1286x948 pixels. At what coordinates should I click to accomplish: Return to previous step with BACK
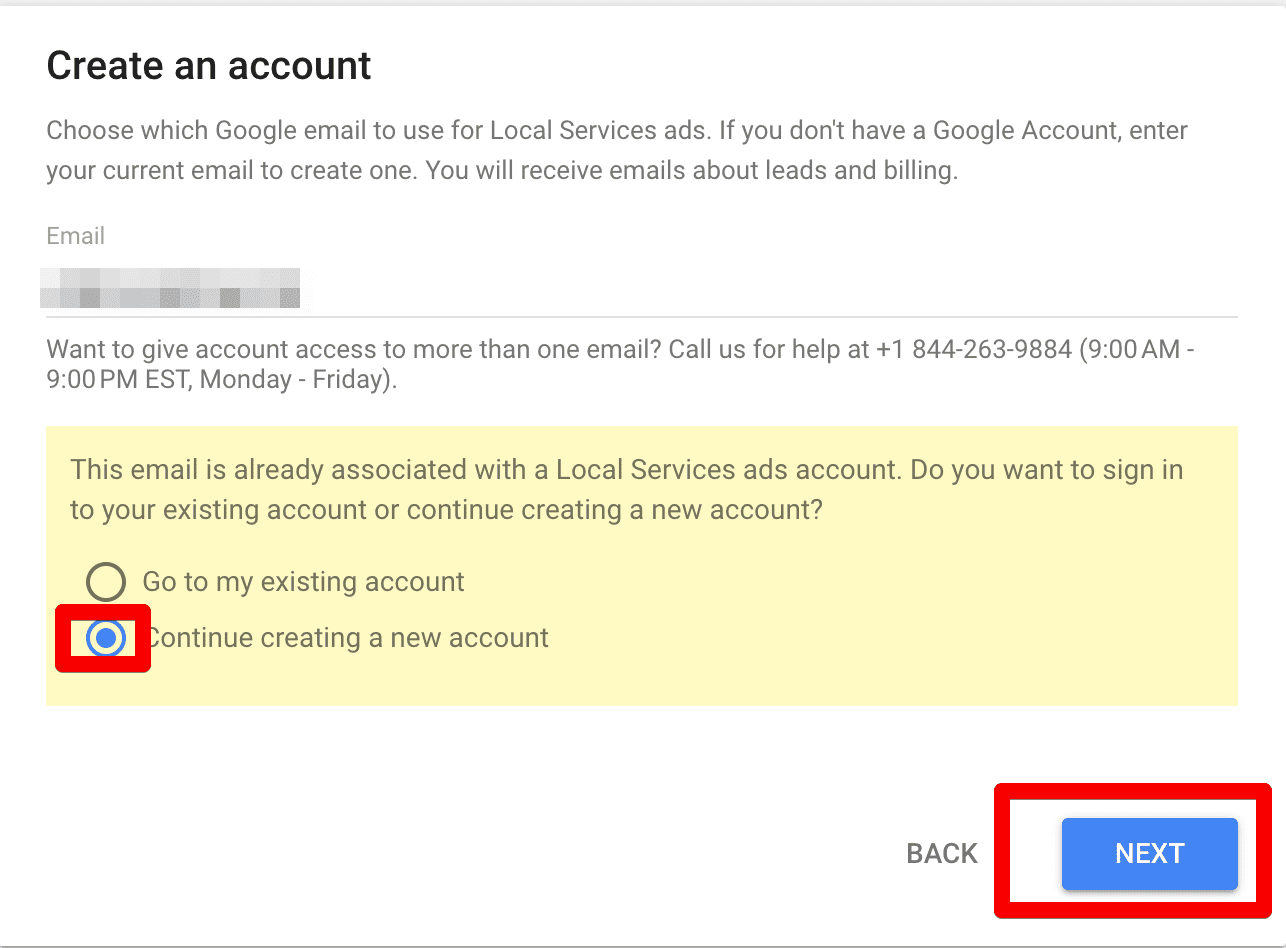[x=941, y=853]
